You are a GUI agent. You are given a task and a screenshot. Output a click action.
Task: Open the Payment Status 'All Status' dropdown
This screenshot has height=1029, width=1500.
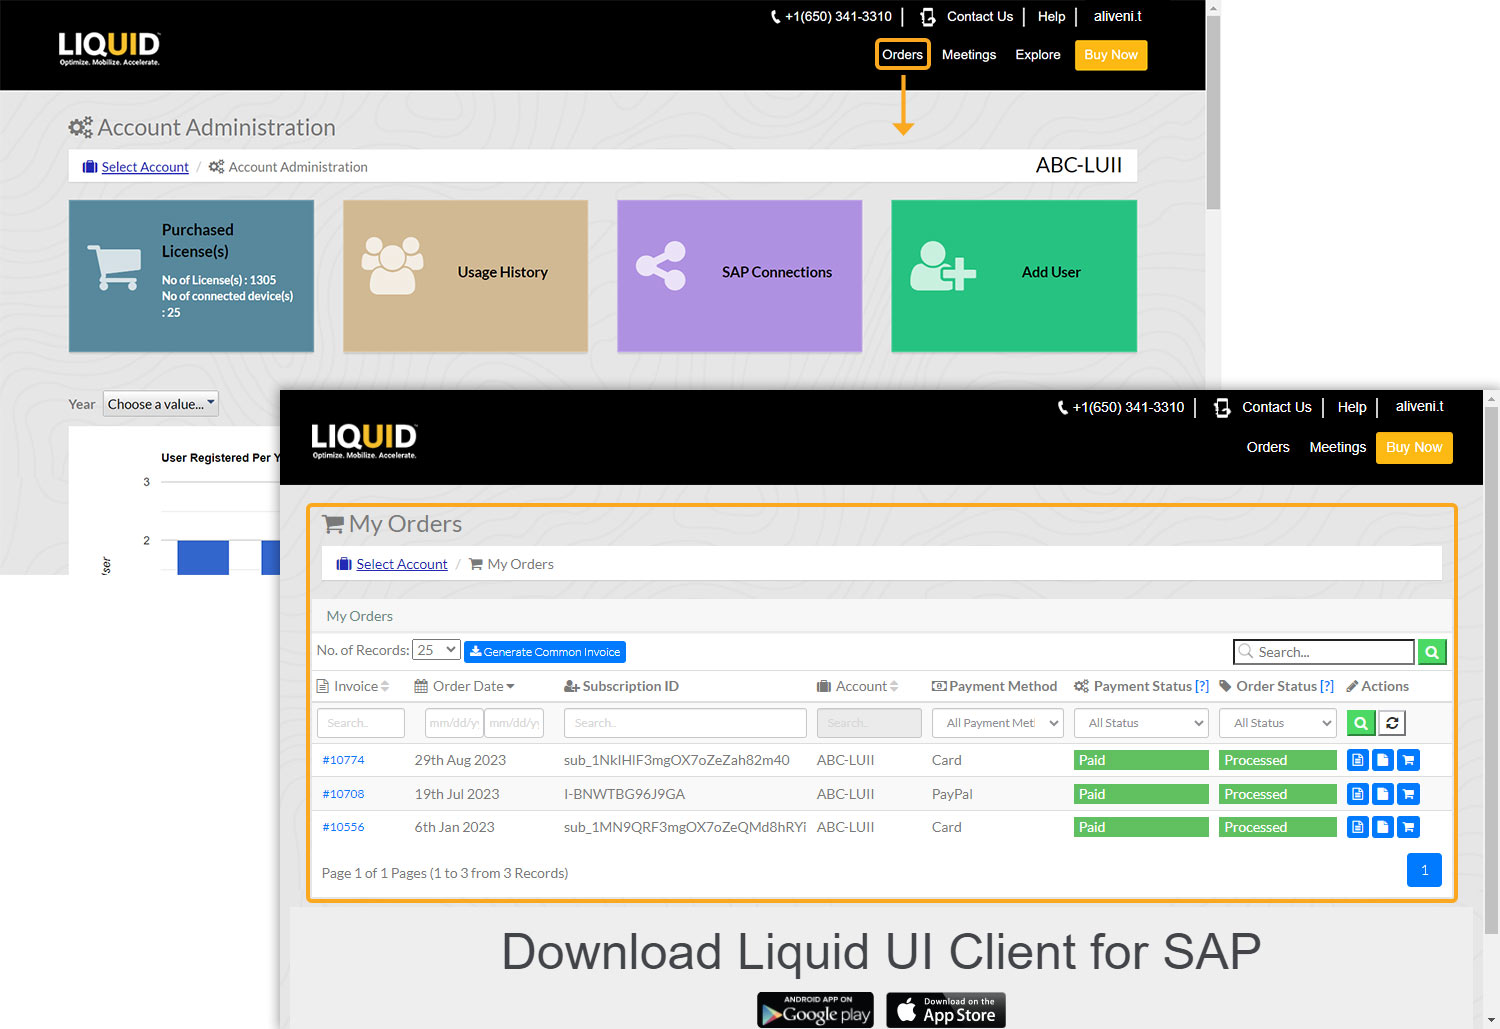(x=1141, y=723)
